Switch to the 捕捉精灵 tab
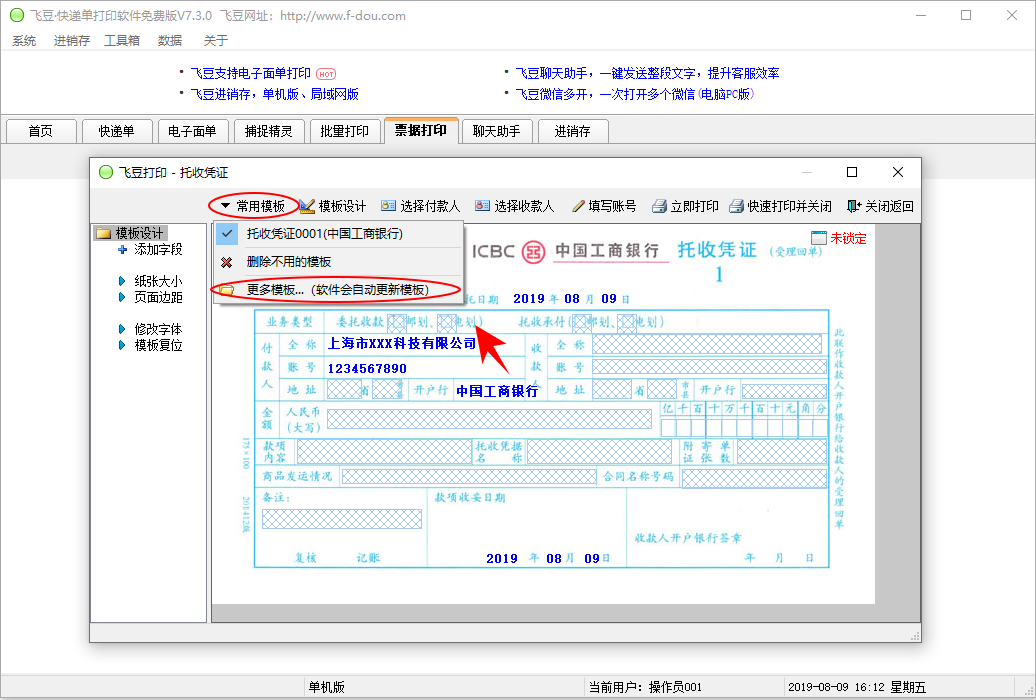The height and width of the screenshot is (700, 1036). (269, 131)
